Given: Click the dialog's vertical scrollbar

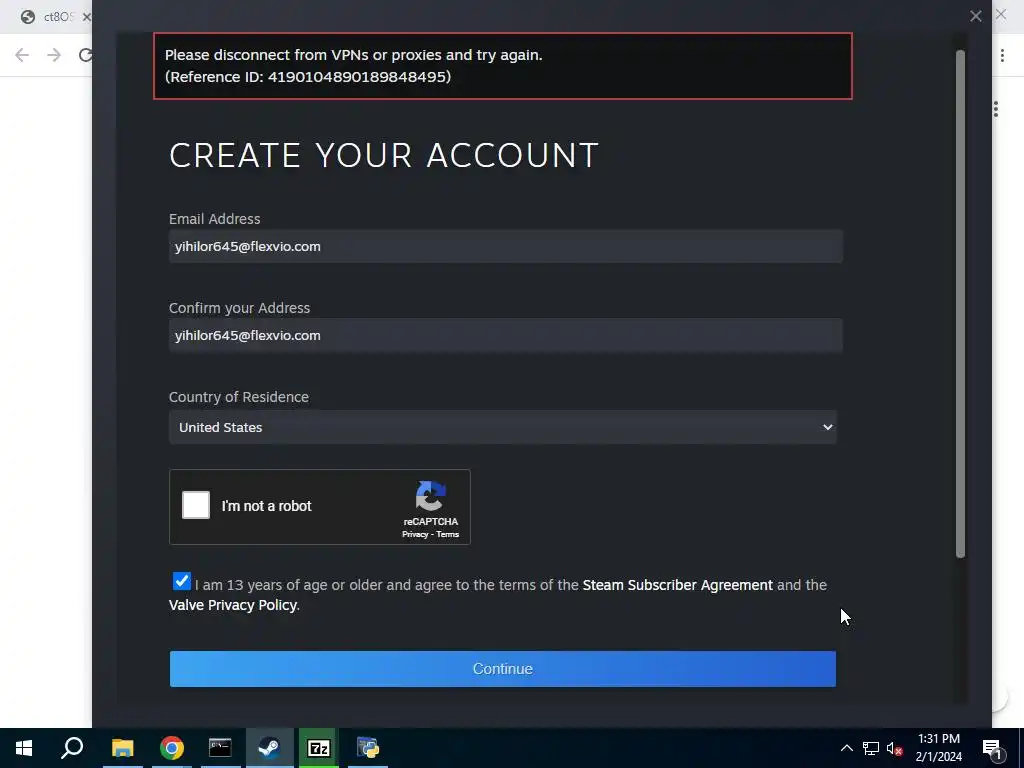Looking at the screenshot, I should (960, 304).
